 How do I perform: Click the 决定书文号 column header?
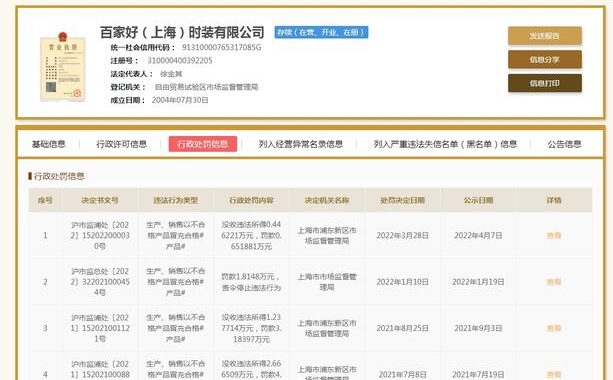(100, 200)
